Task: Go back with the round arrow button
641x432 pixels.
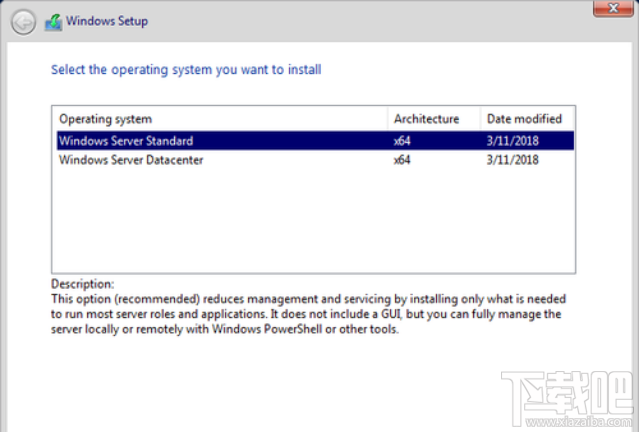Action: tap(23, 22)
